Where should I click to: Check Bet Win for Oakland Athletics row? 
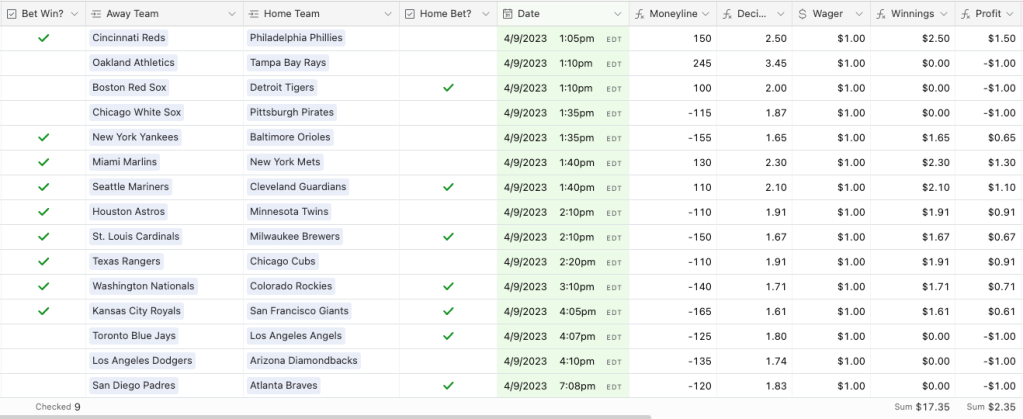(43, 63)
